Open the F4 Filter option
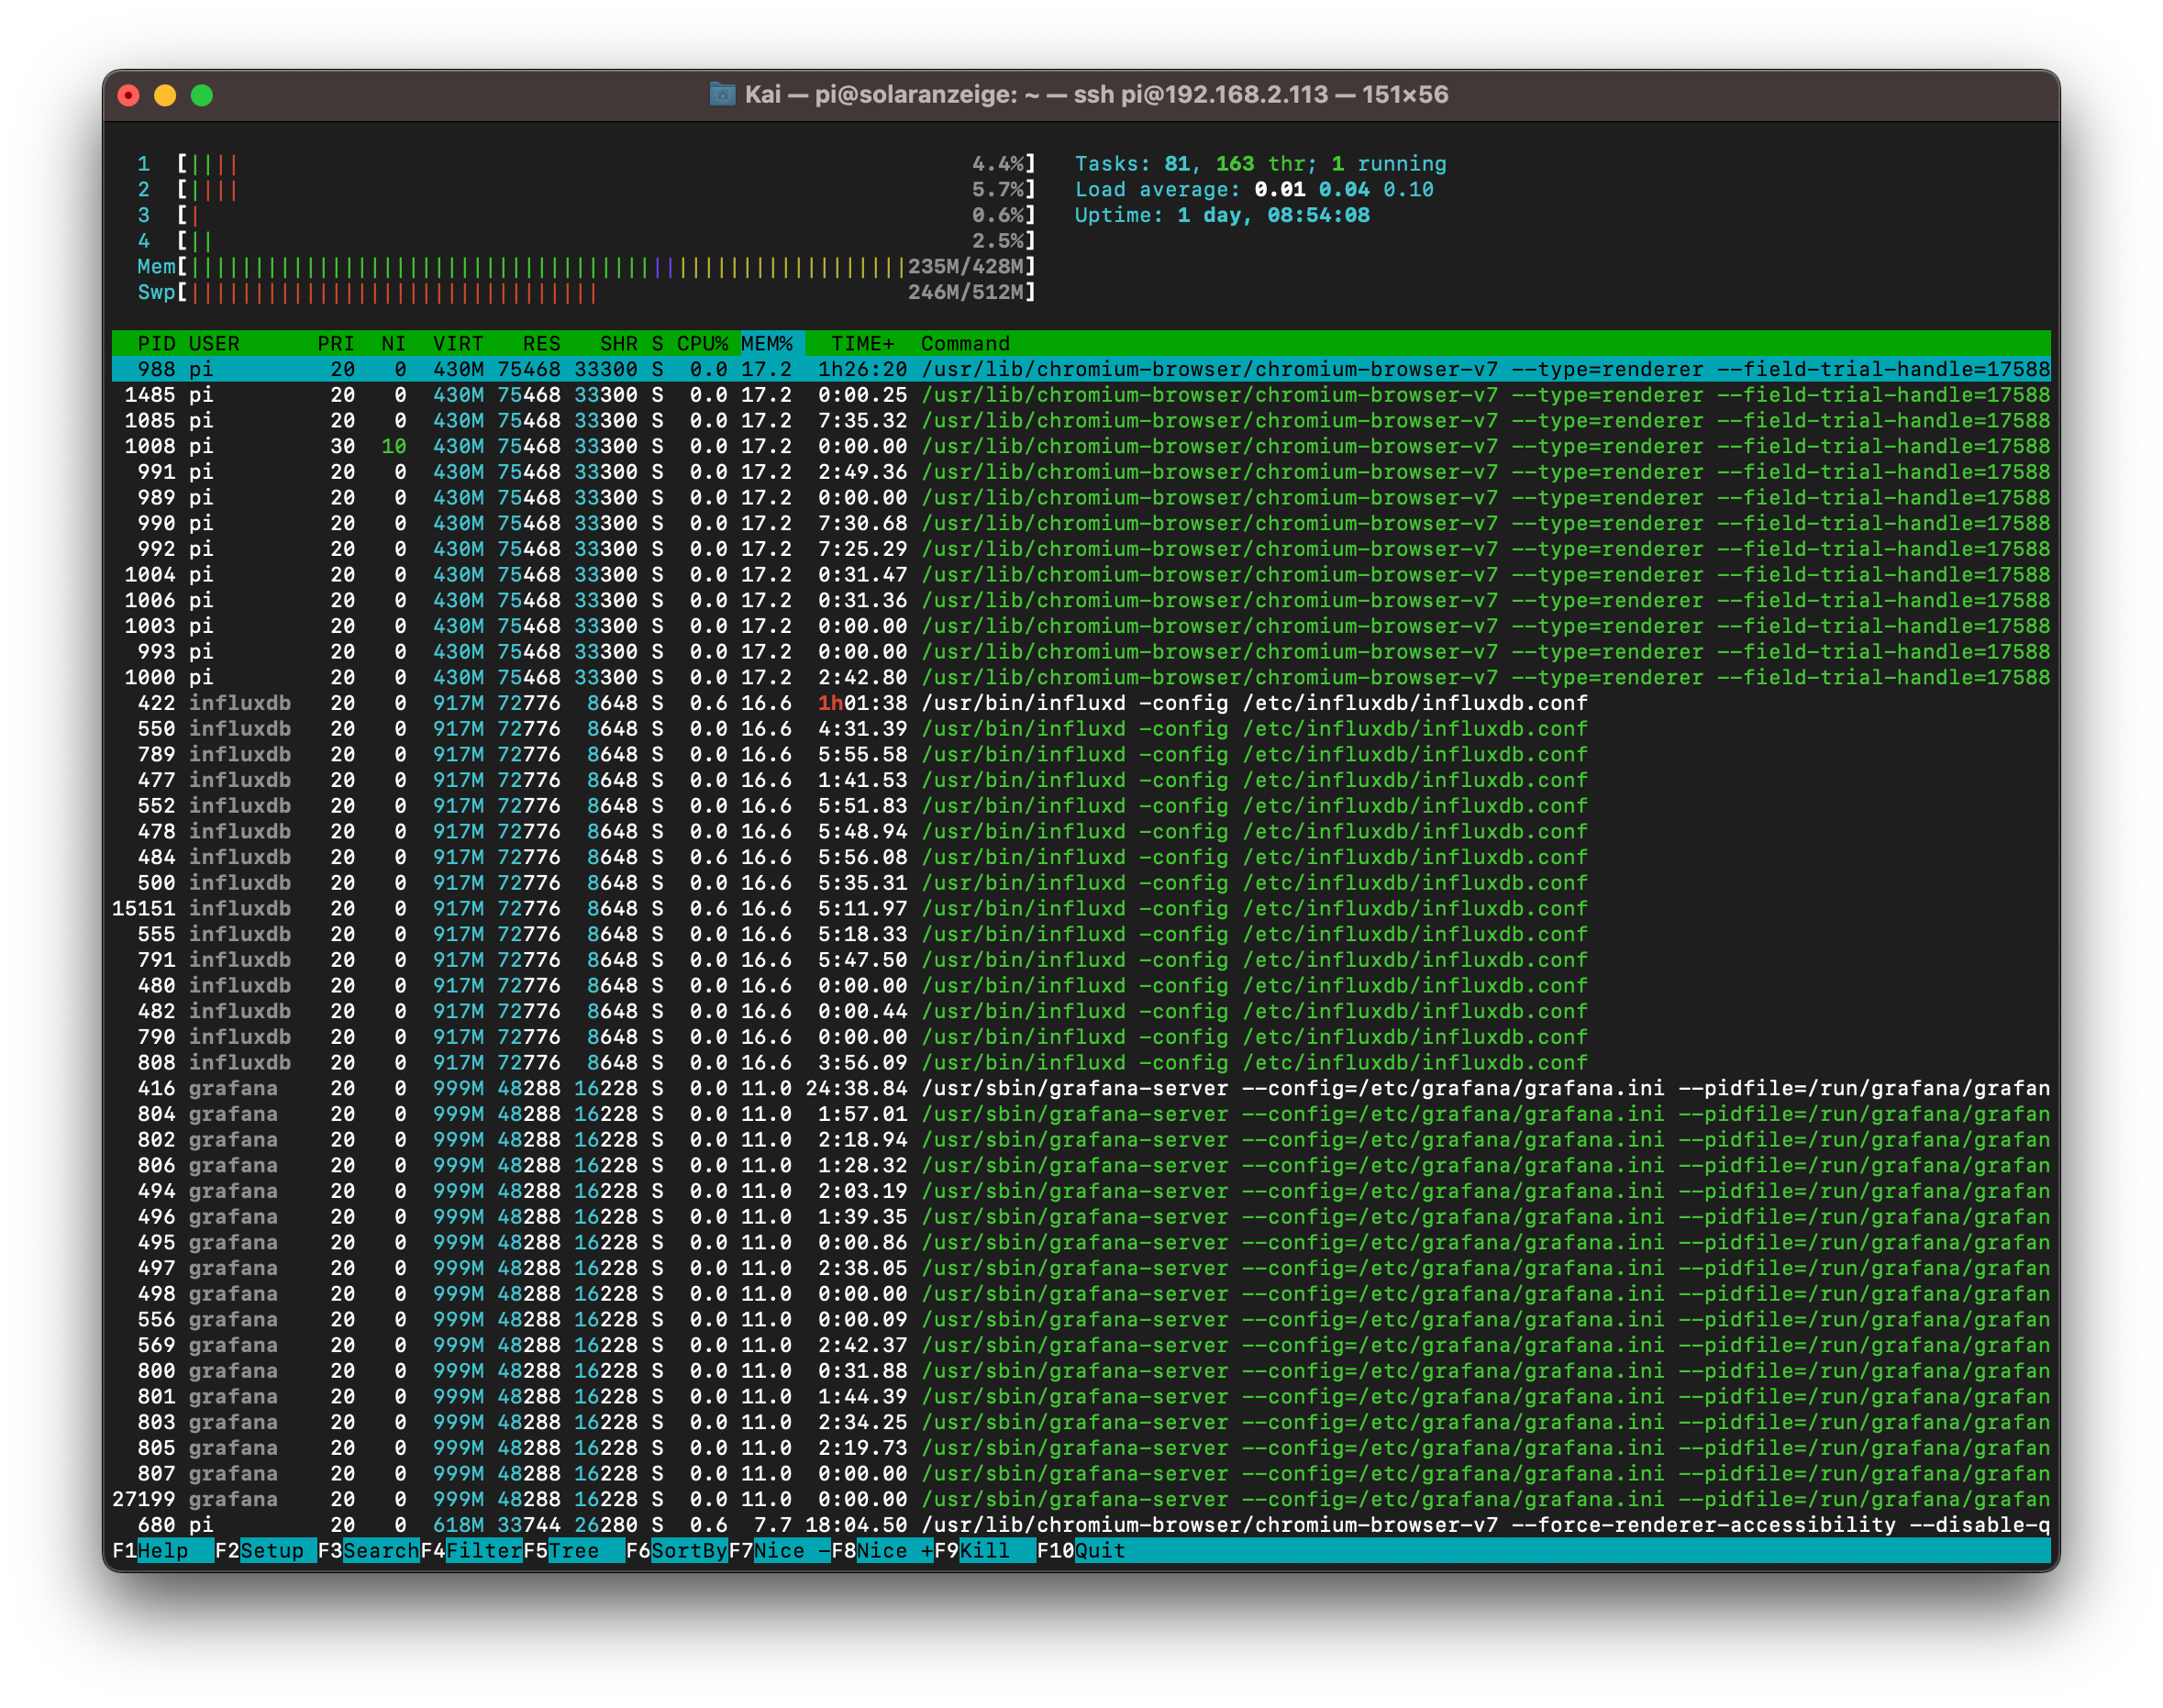This screenshot has width=2163, height=1708. pos(483,1550)
